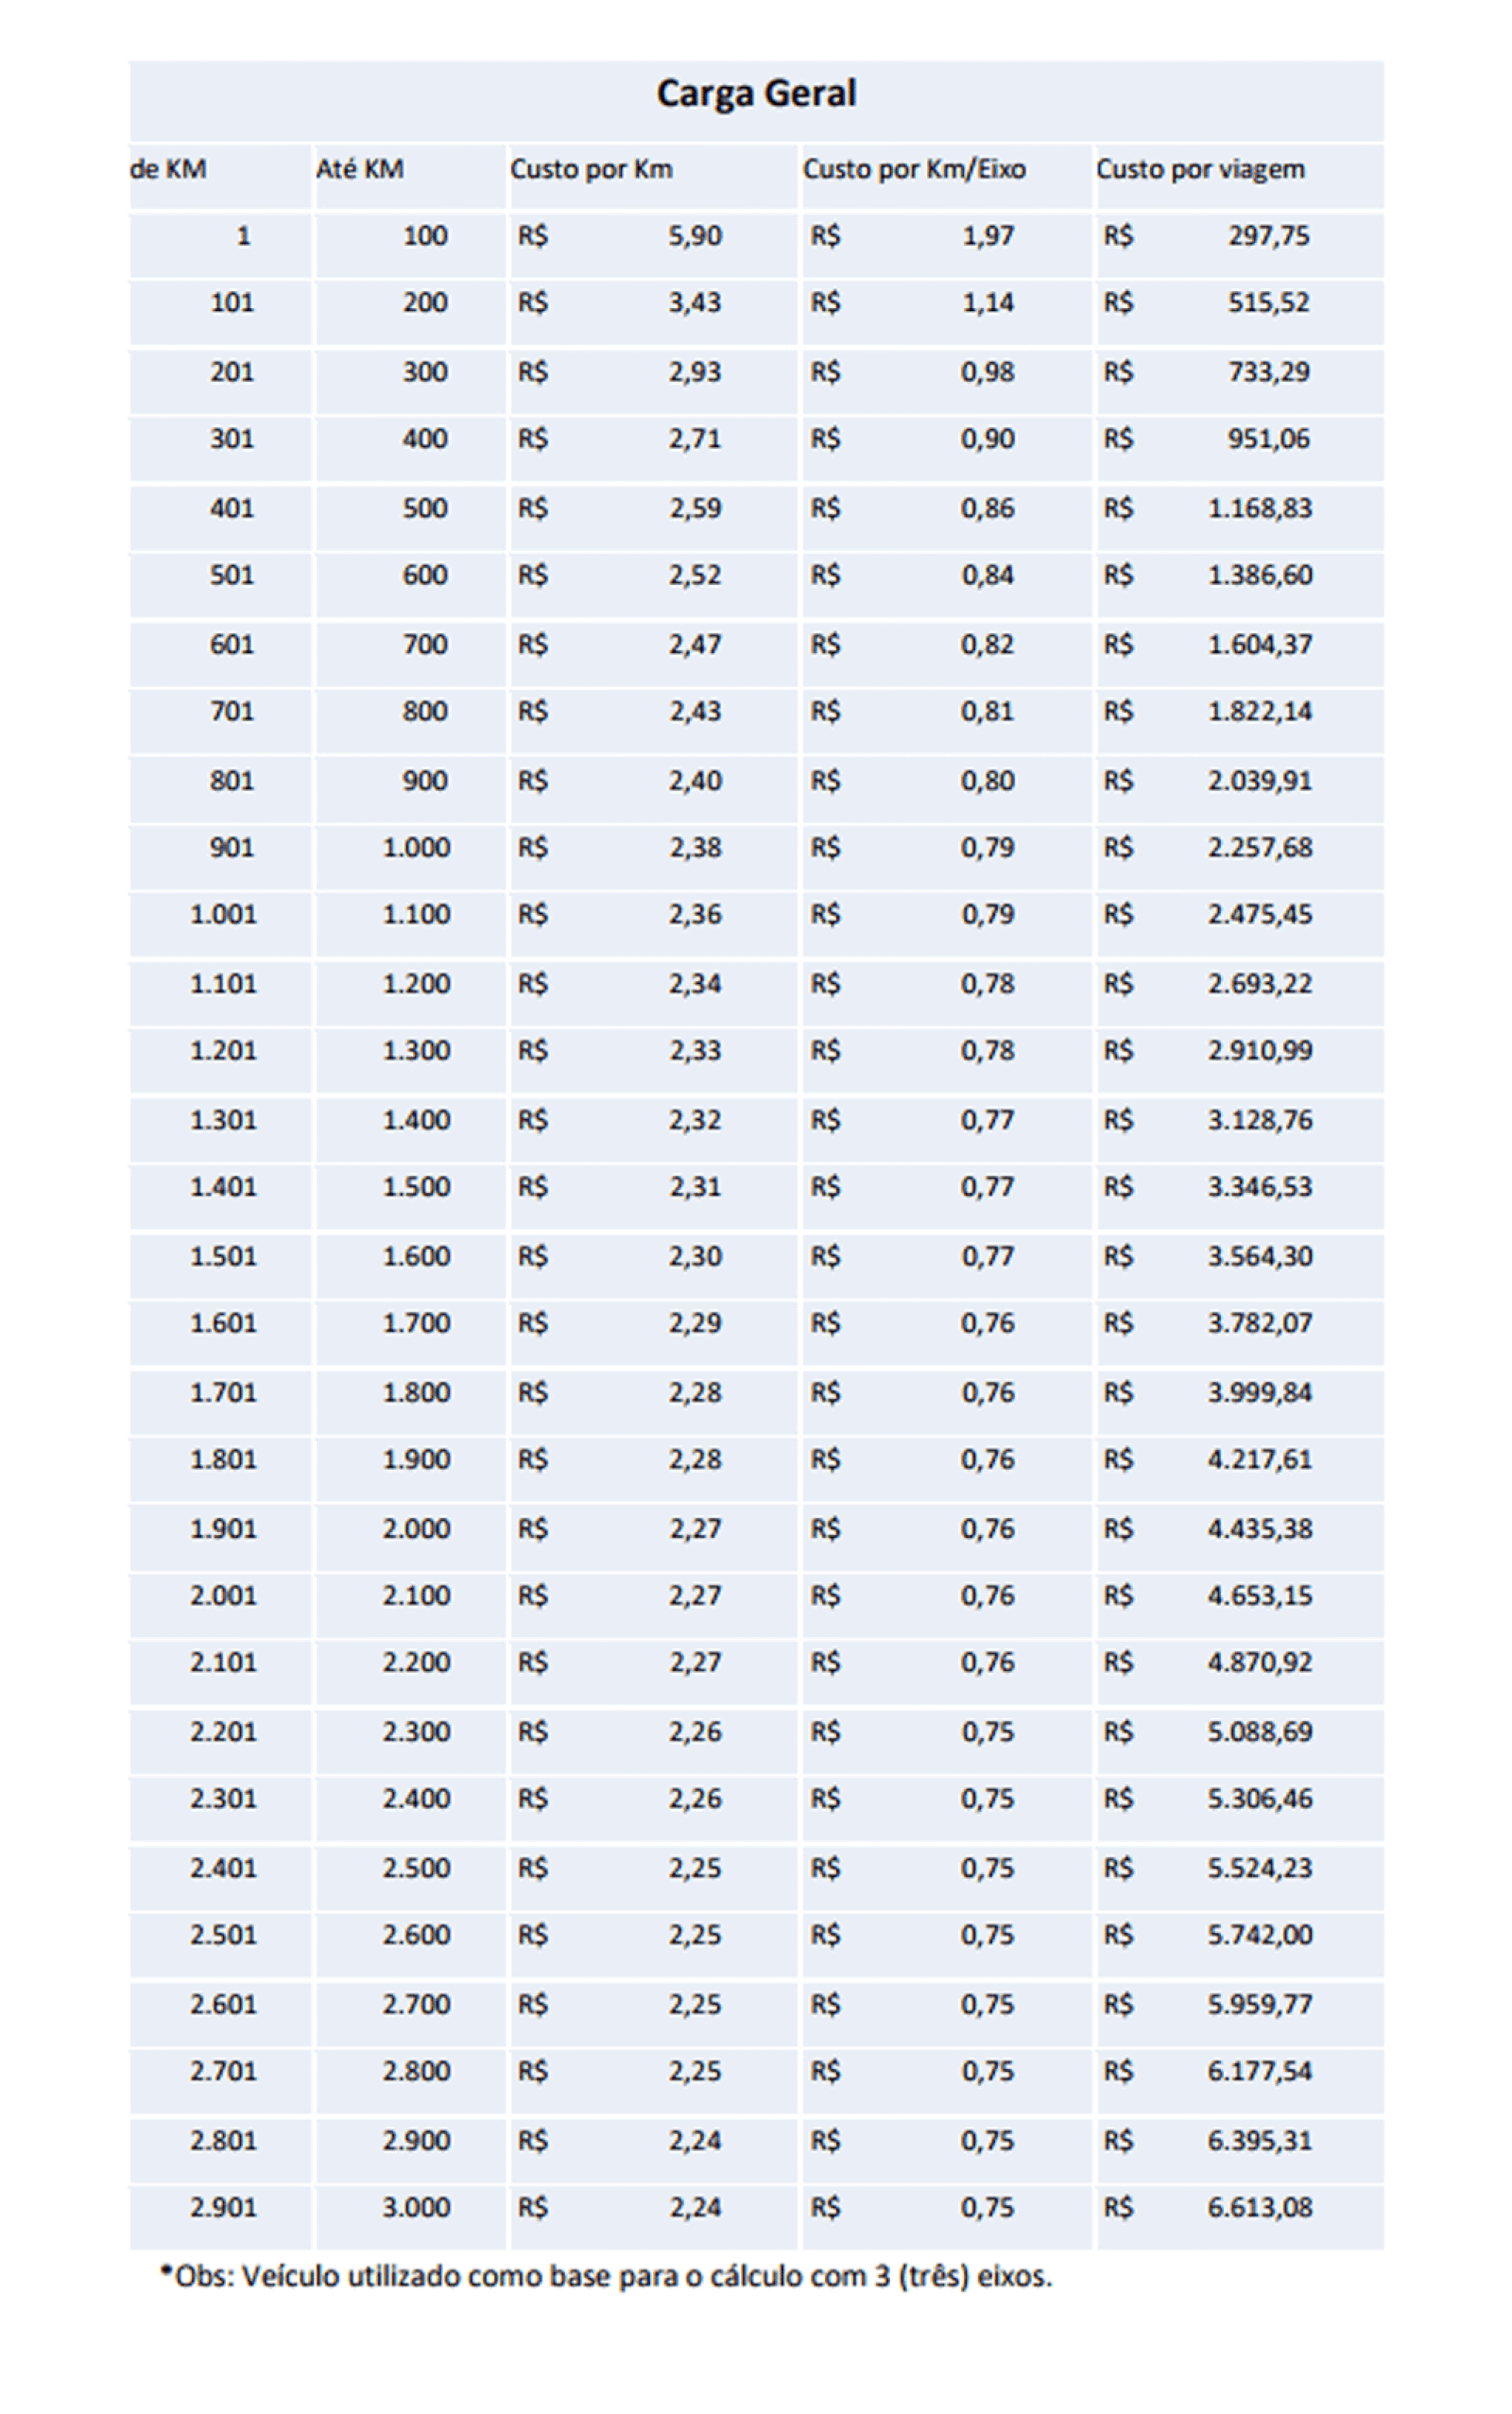Click the 'Carga Geral' table title
1512x2414 pixels.
coord(756,93)
